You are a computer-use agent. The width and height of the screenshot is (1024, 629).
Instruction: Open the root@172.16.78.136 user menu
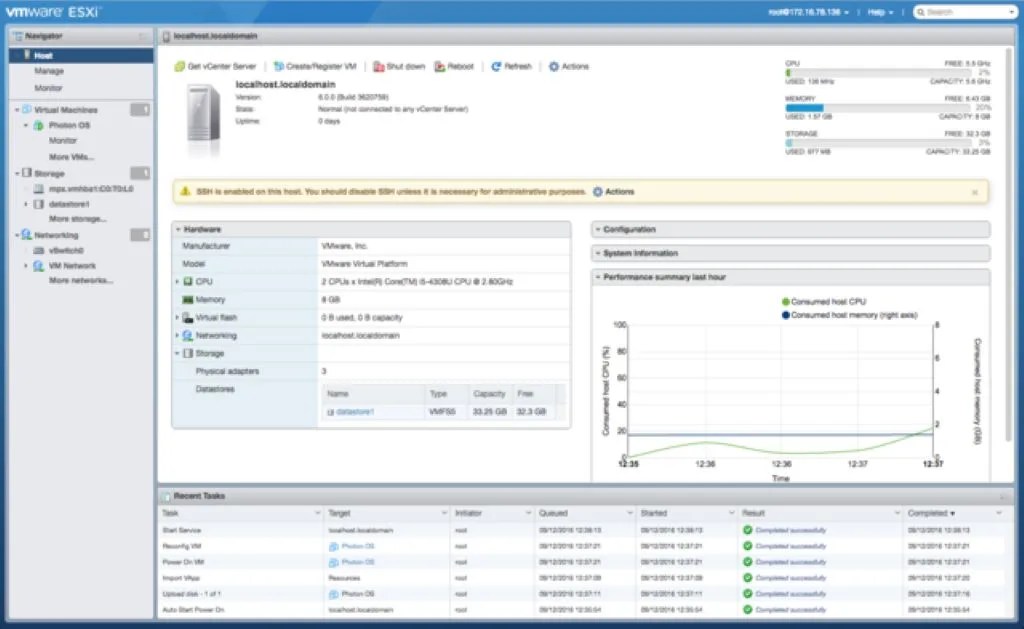click(807, 11)
